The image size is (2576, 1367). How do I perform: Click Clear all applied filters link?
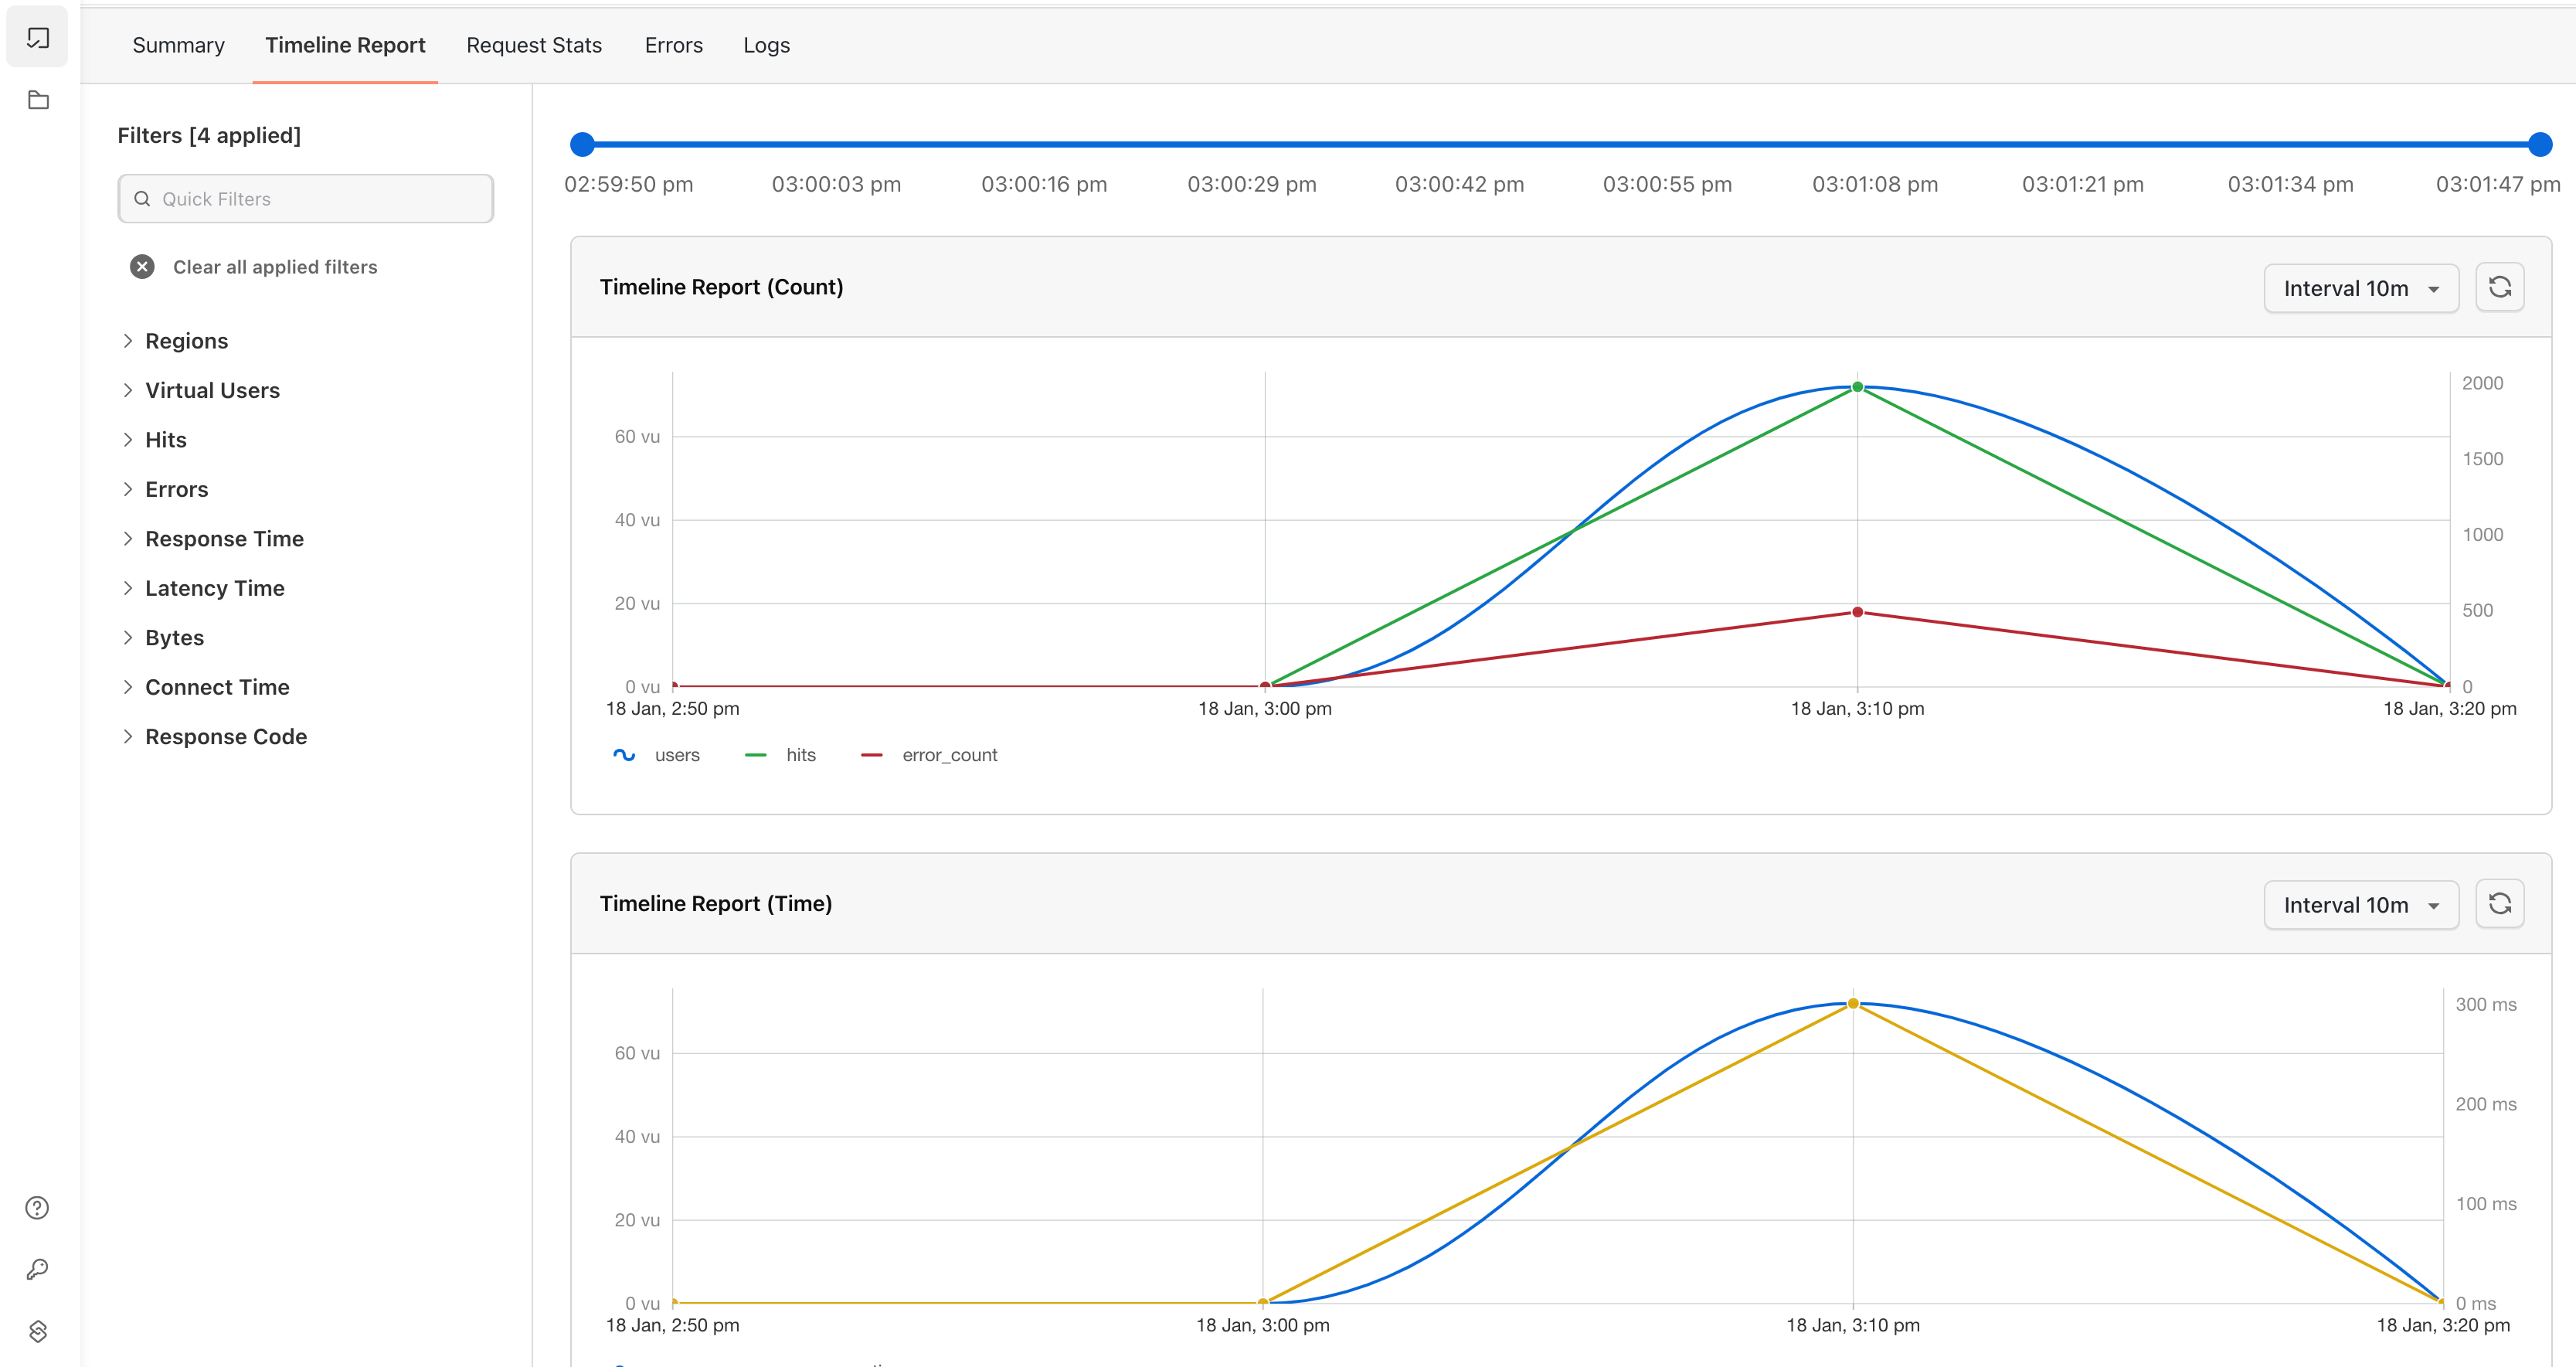pyautogui.click(x=275, y=267)
